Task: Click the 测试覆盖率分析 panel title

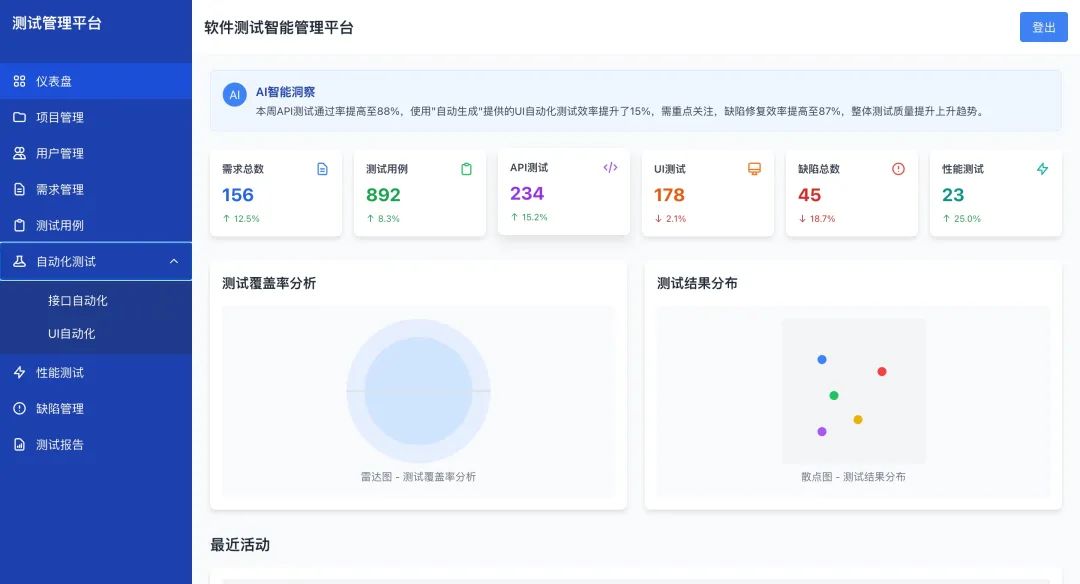Action: [269, 283]
